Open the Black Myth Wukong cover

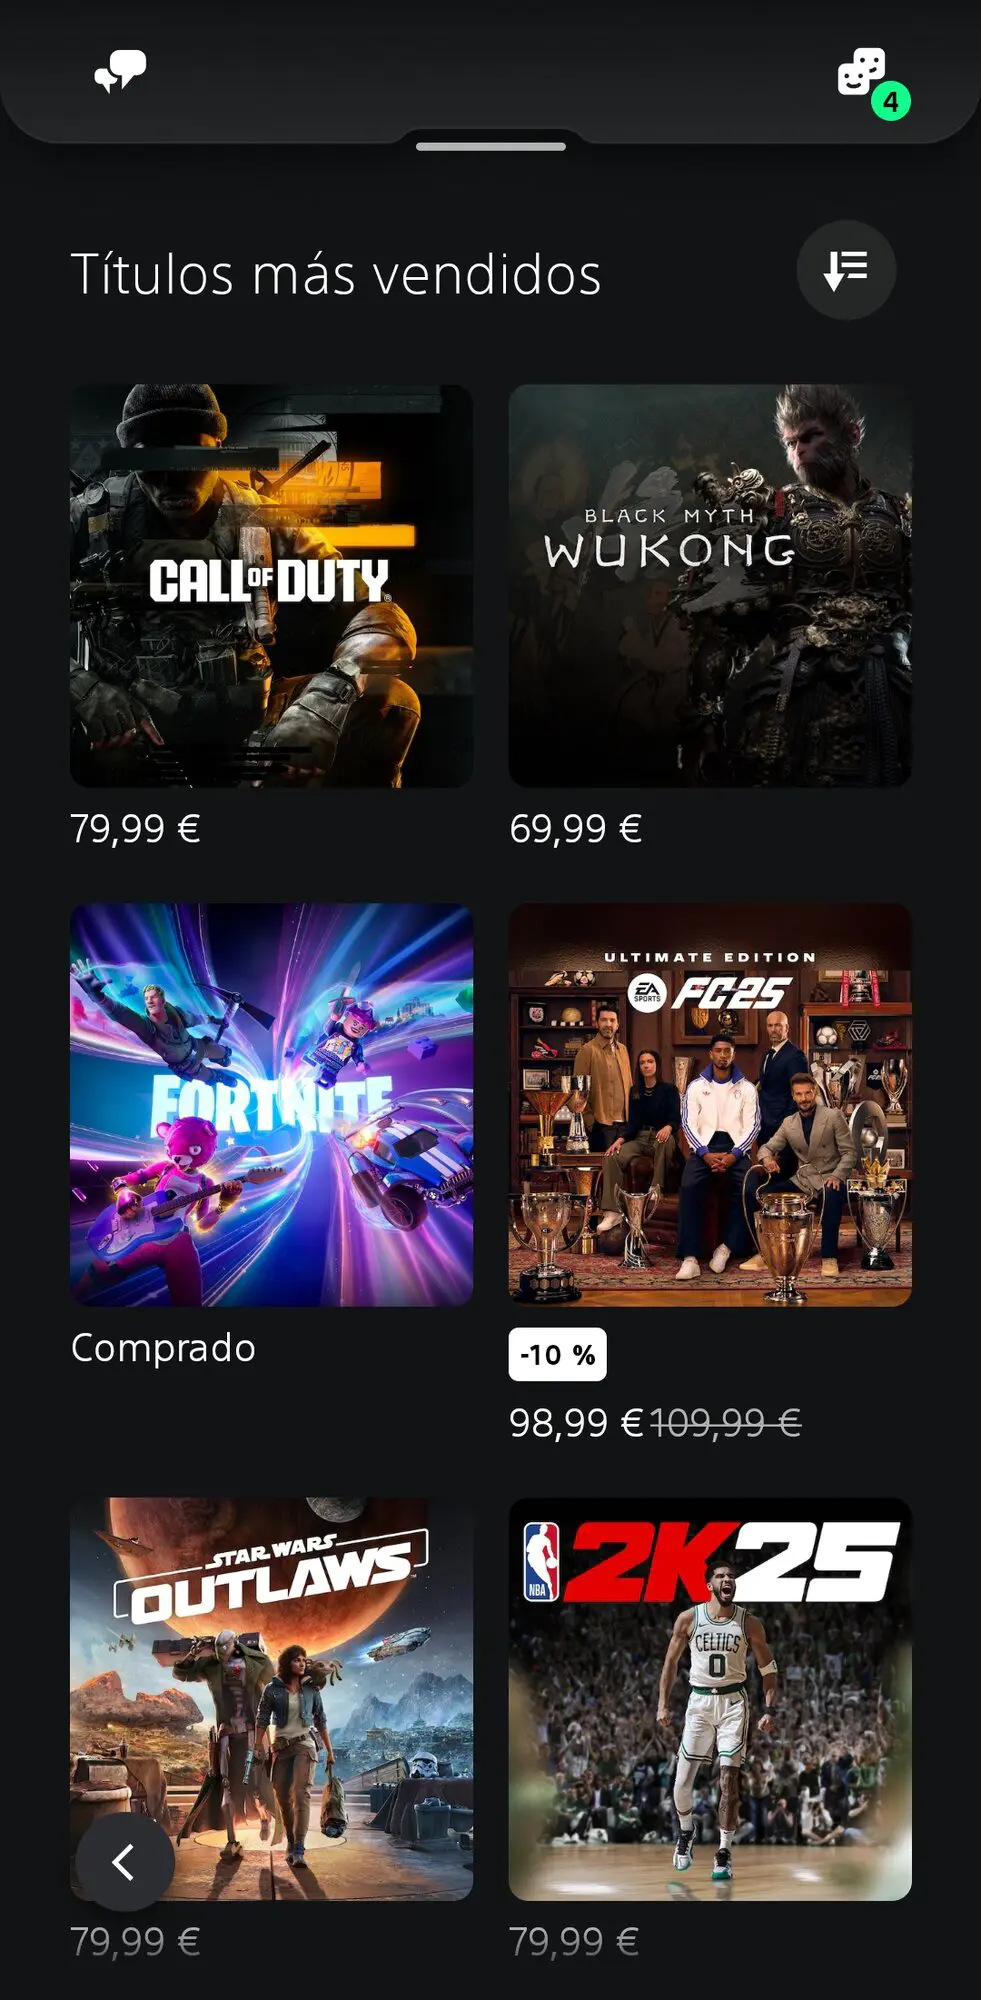click(x=710, y=586)
